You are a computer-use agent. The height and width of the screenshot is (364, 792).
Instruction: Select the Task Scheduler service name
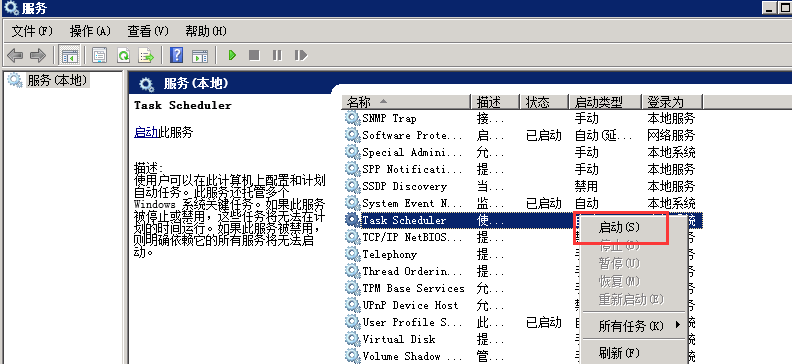[405, 220]
